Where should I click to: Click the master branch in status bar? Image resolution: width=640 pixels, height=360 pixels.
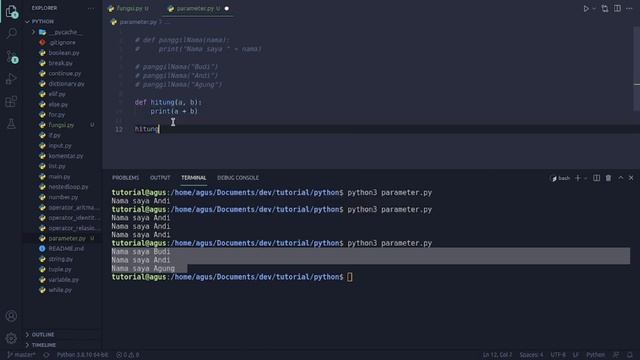21,355
